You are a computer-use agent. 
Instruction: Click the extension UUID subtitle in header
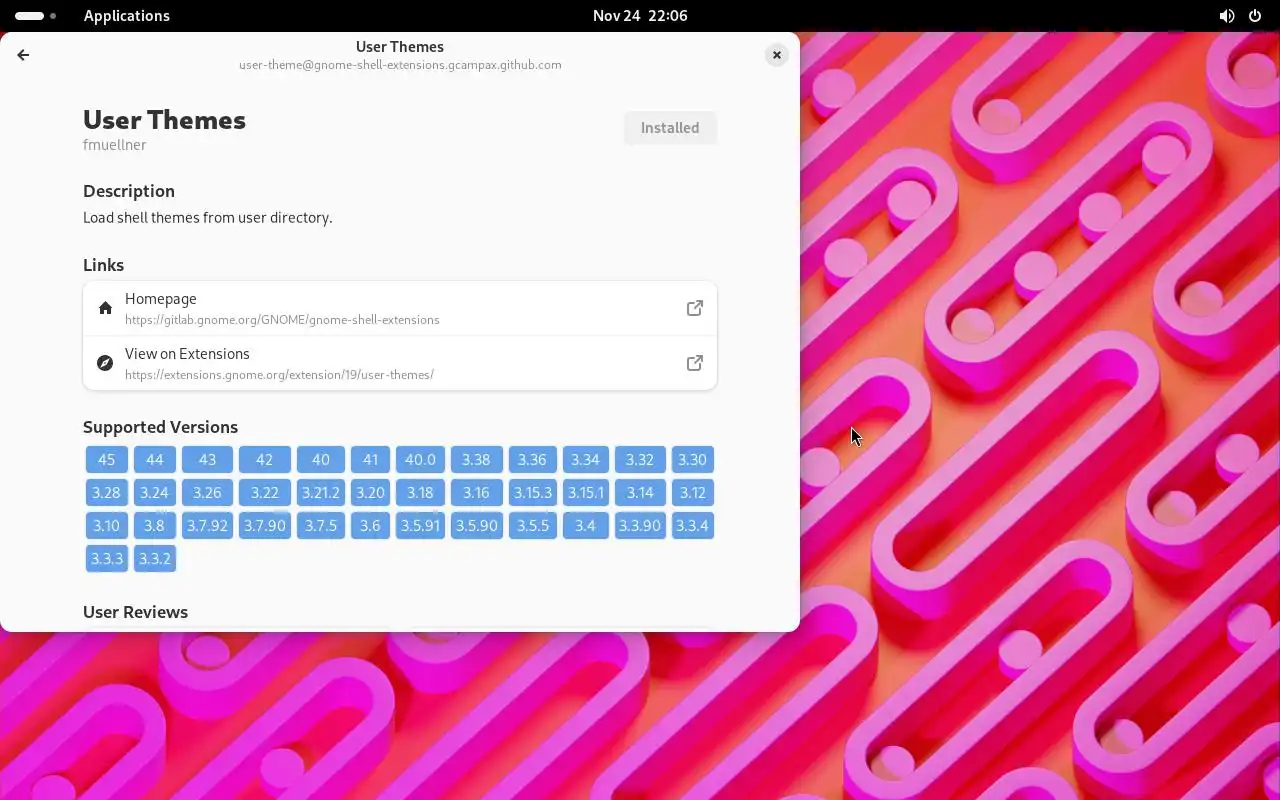[400, 65]
